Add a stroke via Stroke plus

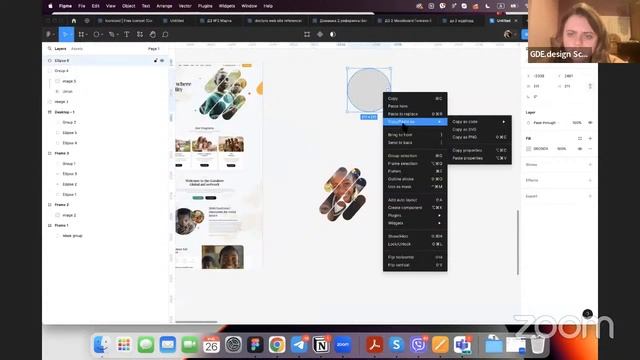(x=590, y=164)
